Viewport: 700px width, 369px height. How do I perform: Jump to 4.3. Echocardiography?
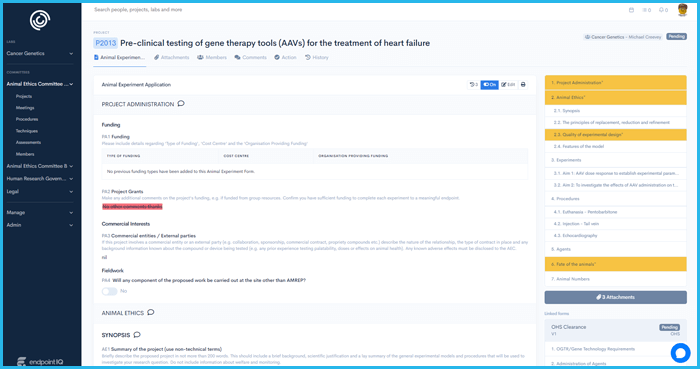[x=616, y=236]
